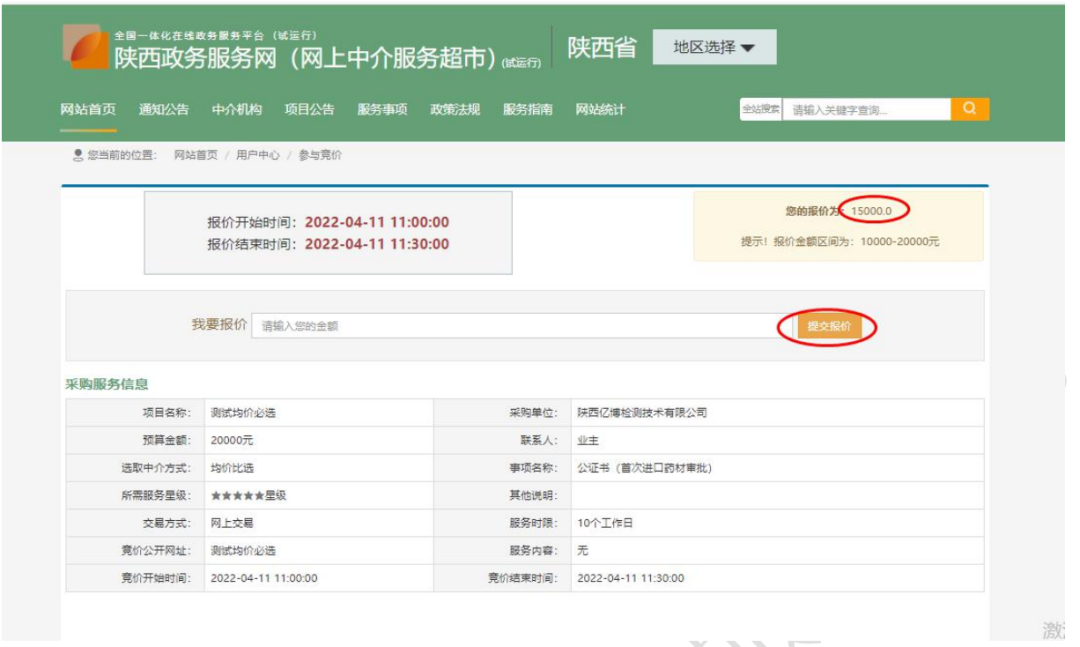
Task: Follow the 用户中心 breadcrumb link
Action: pos(258,155)
